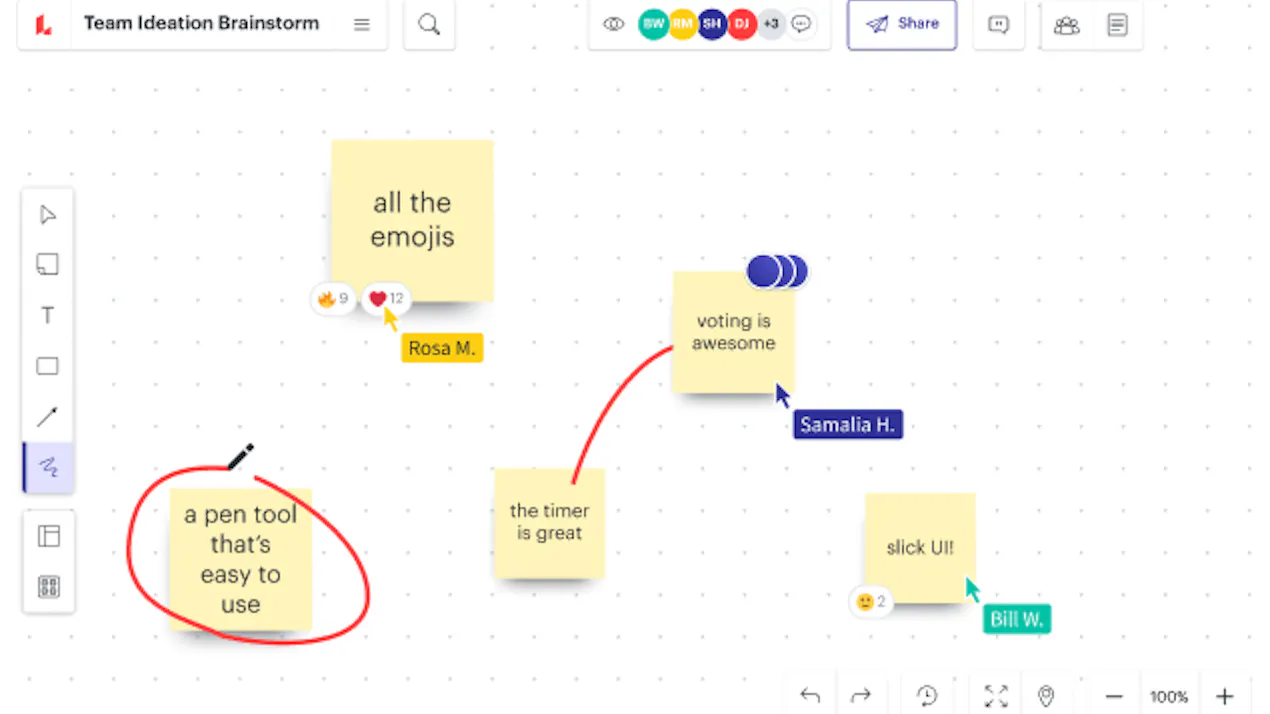Click the Lucidspark logo icon

pos(44,24)
